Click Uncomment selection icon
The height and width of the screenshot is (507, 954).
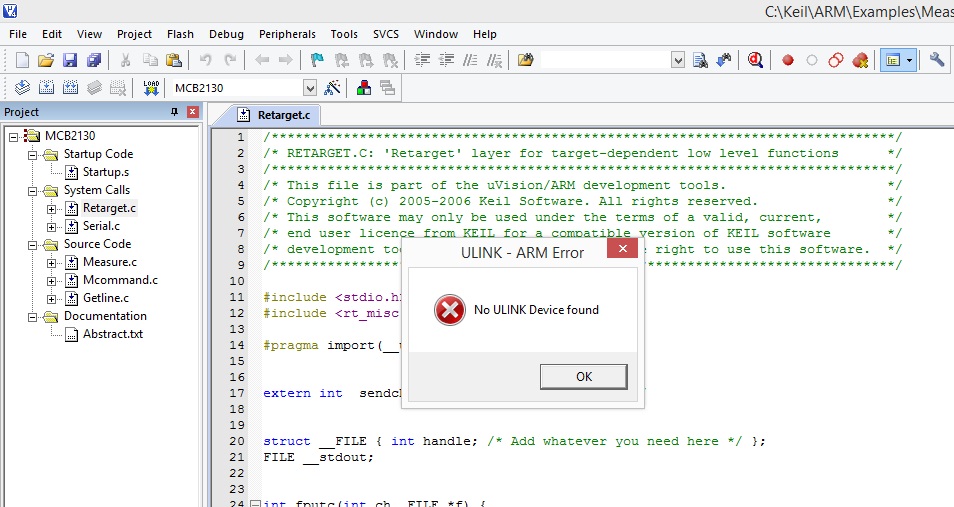(494, 60)
